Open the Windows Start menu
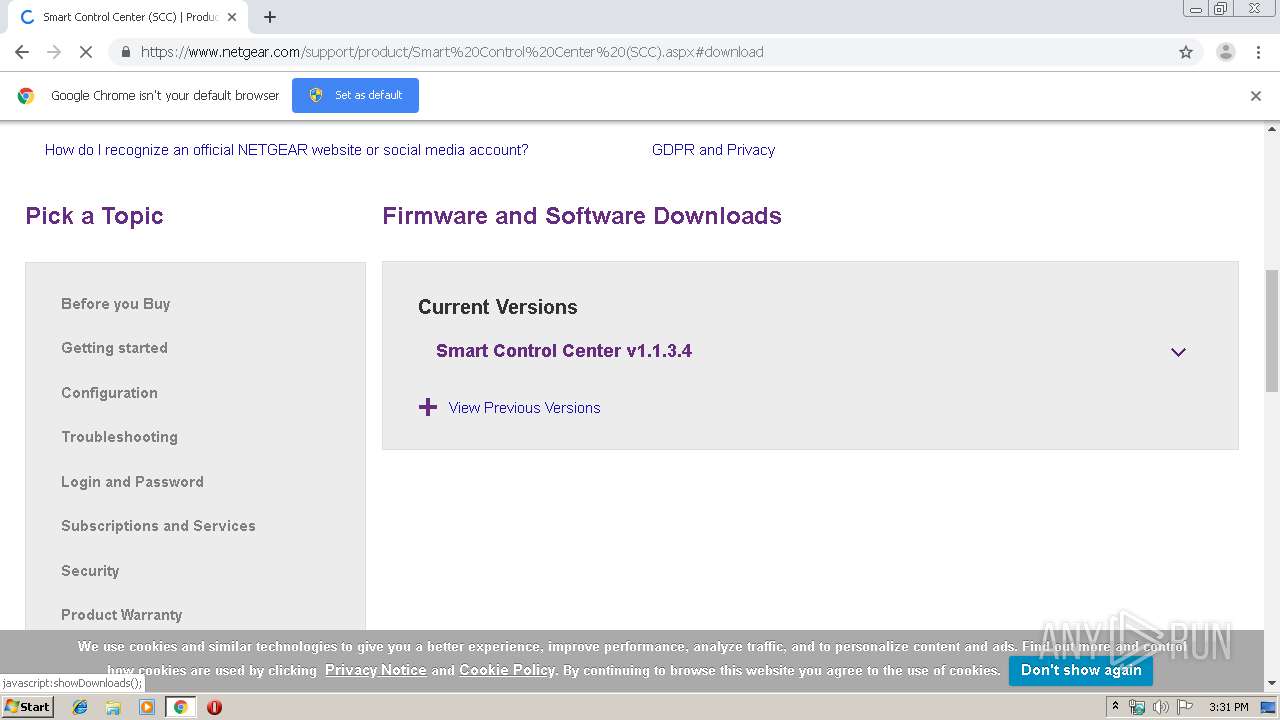 [27, 707]
